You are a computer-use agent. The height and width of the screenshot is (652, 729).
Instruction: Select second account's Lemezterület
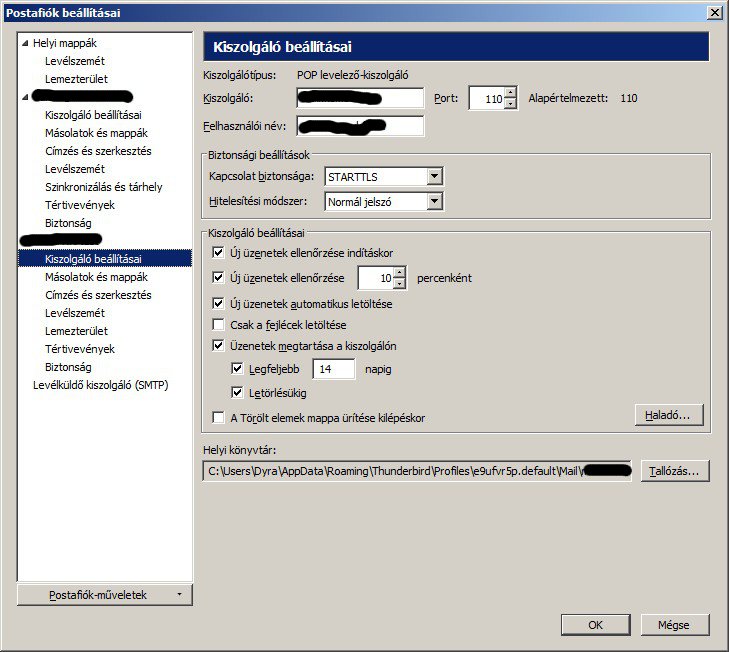(x=76, y=331)
